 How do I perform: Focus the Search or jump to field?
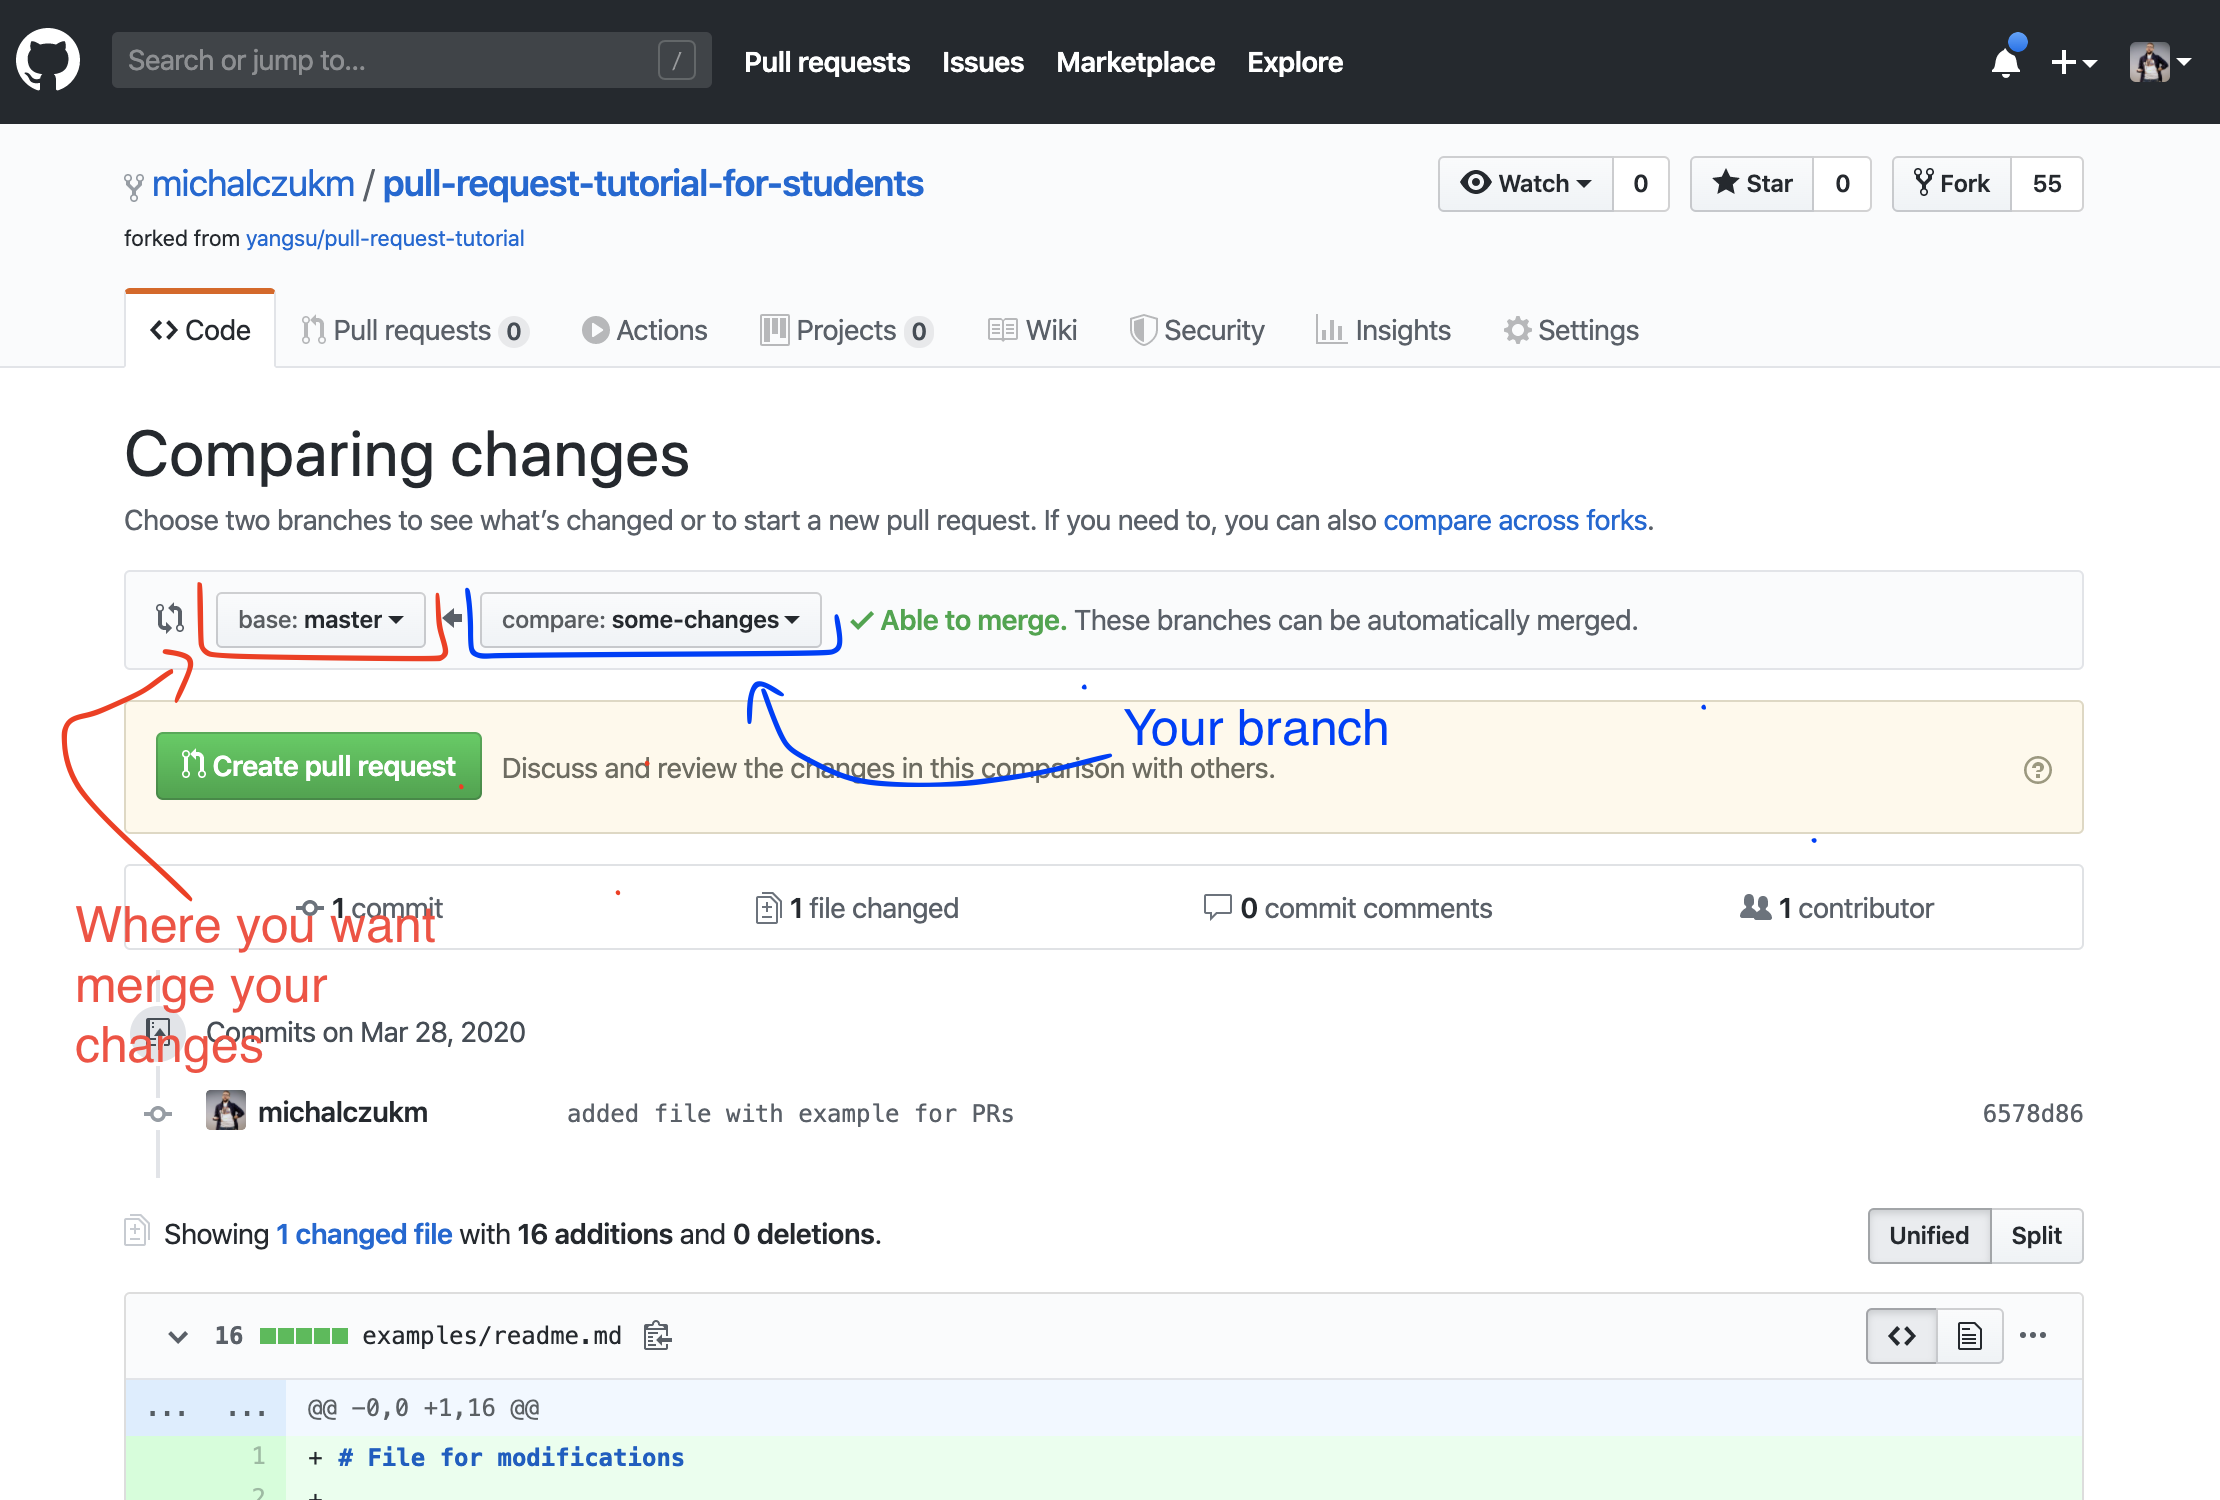(411, 60)
